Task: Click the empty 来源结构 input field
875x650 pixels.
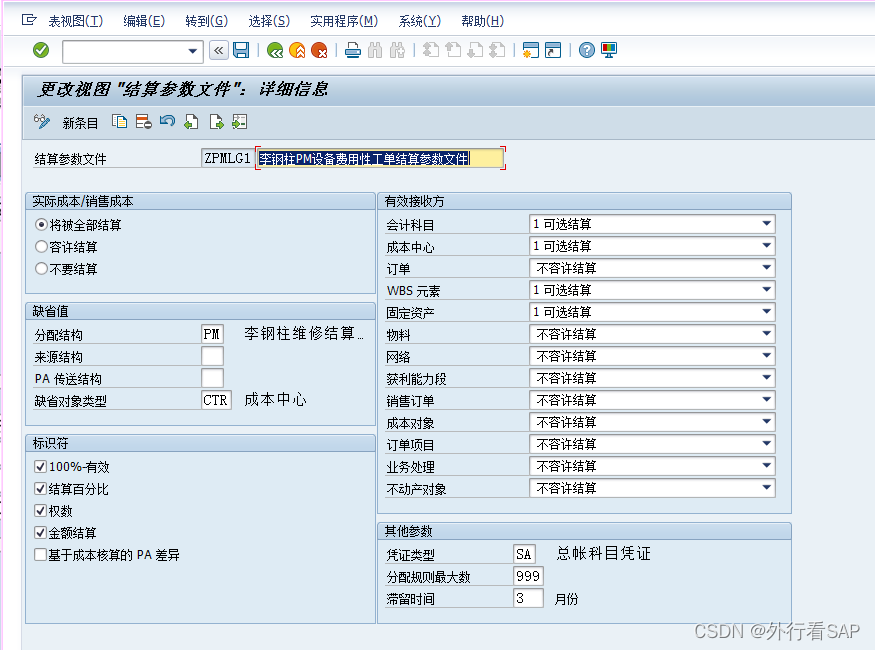Action: pyautogui.click(x=212, y=356)
